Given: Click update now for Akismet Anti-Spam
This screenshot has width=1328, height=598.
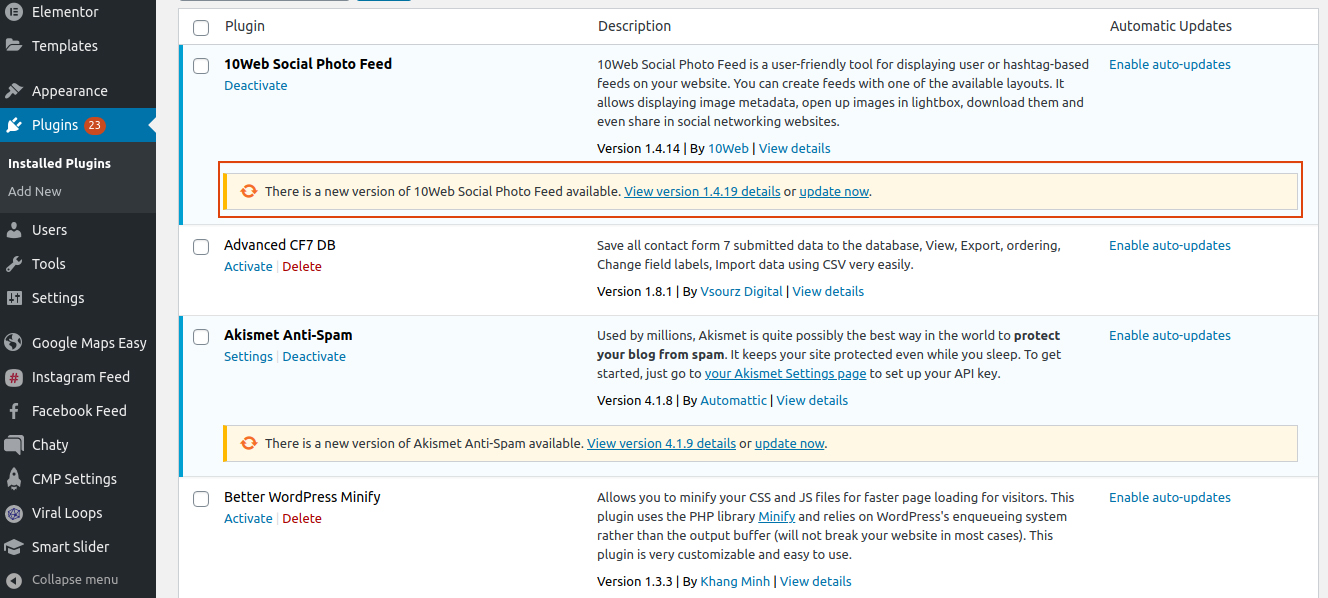Looking at the screenshot, I should (x=790, y=443).
